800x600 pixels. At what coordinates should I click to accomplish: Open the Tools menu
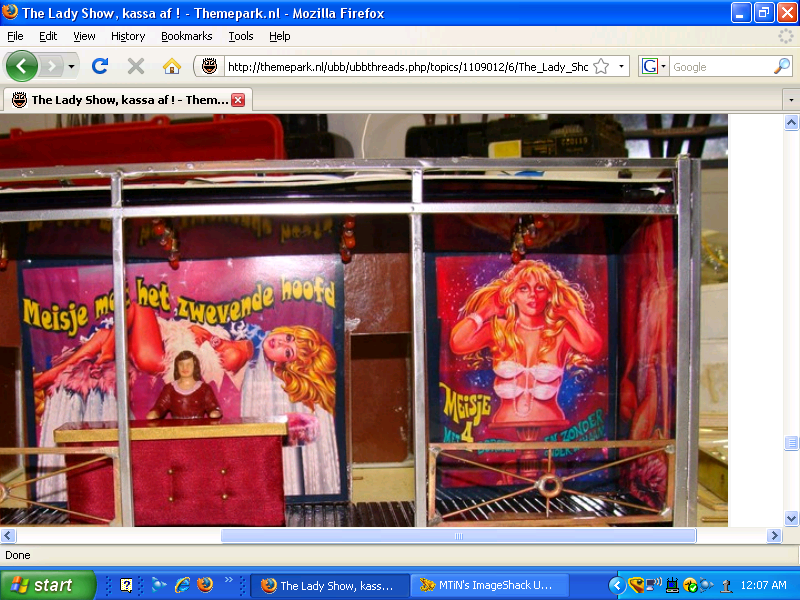(x=241, y=36)
